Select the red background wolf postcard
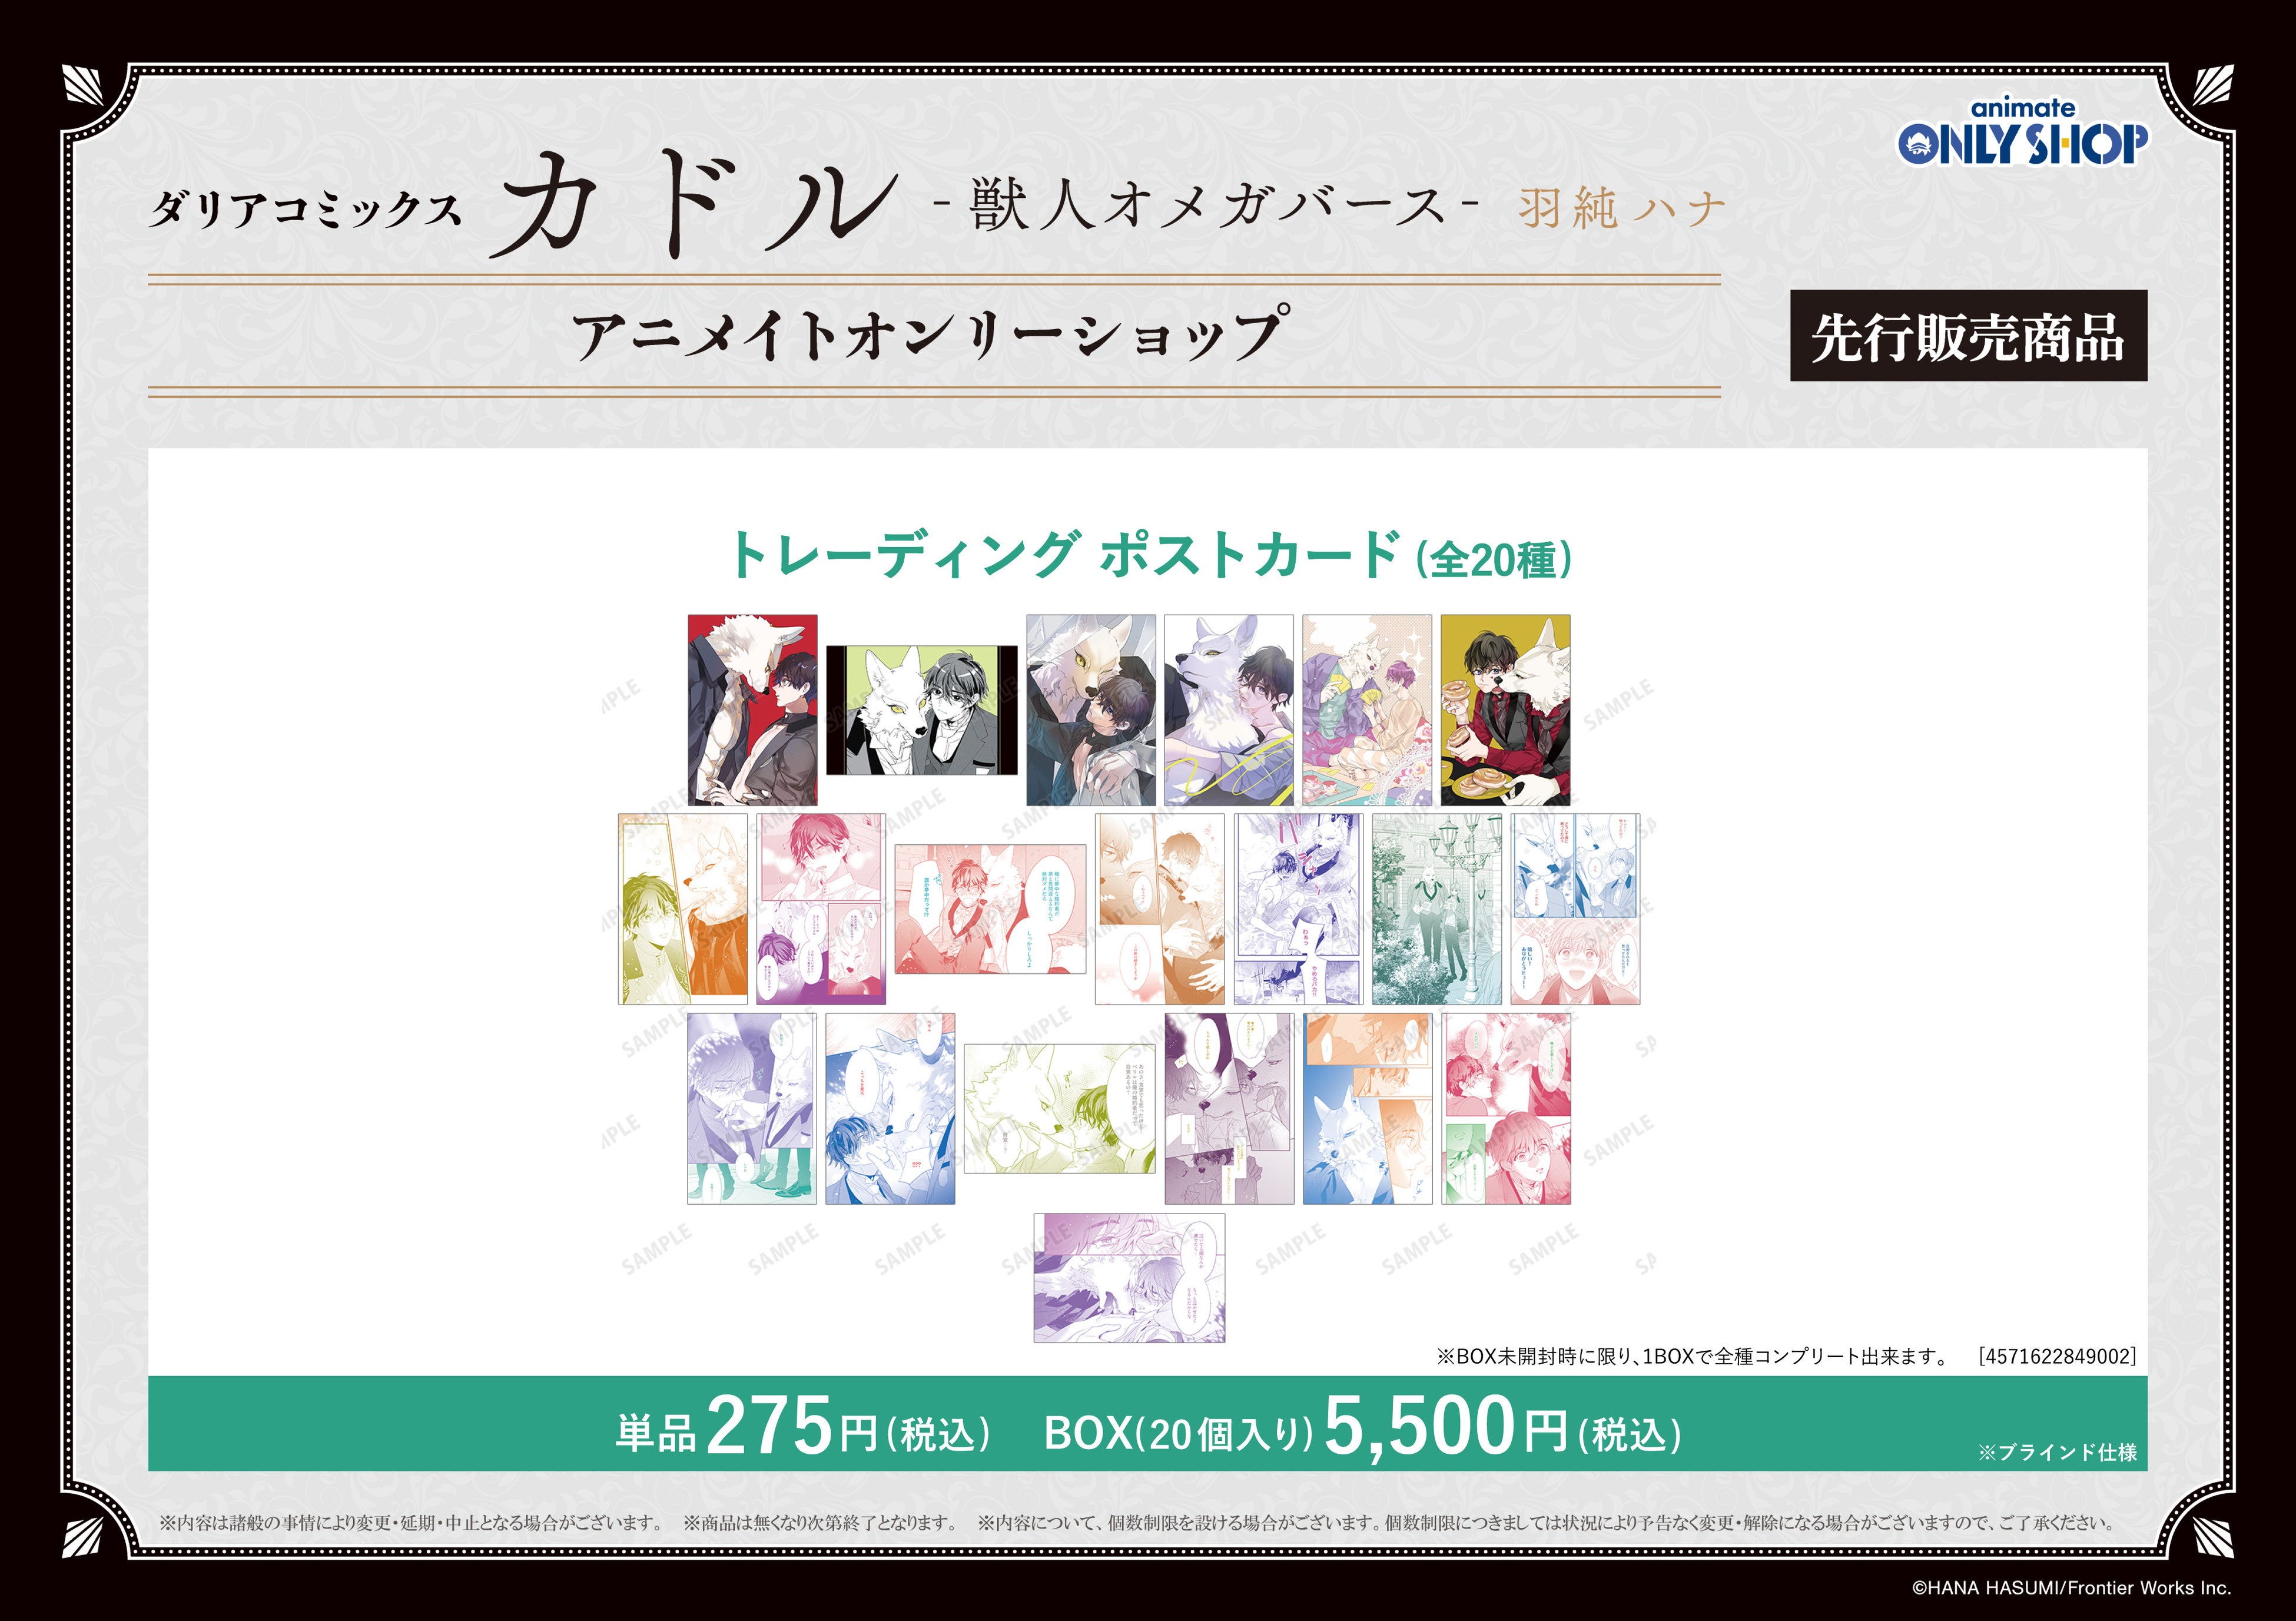Image resolution: width=2296 pixels, height=1621 pixels. coord(752,710)
